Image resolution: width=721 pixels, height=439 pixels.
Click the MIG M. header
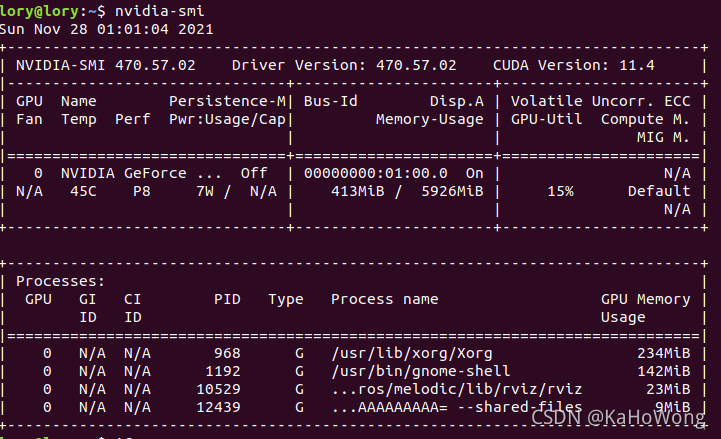click(663, 137)
